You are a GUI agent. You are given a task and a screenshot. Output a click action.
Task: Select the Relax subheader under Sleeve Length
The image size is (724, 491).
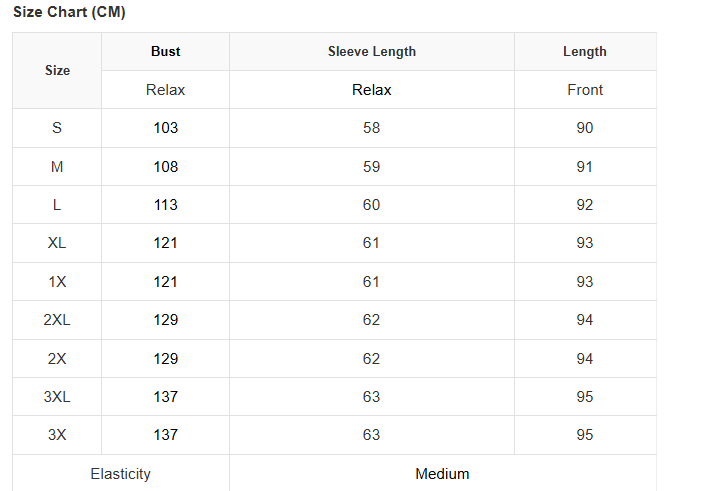pyautogui.click(x=372, y=90)
